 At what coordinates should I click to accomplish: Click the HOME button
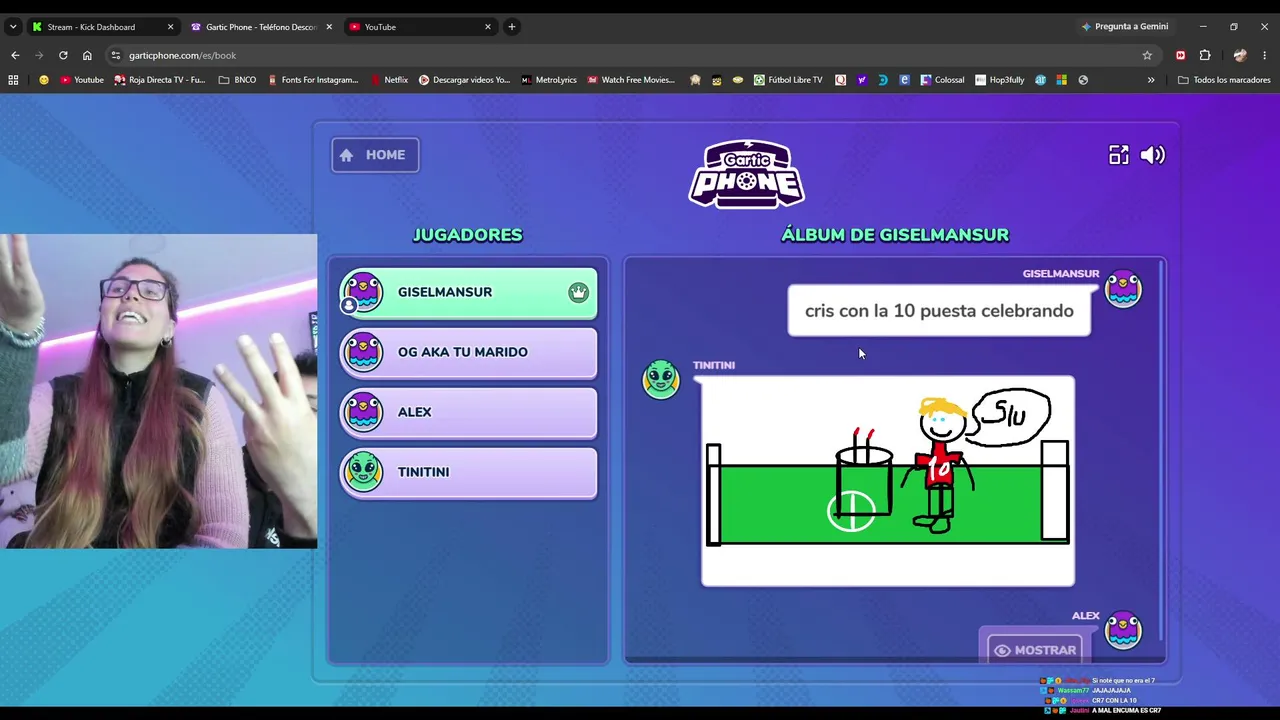[x=375, y=155]
